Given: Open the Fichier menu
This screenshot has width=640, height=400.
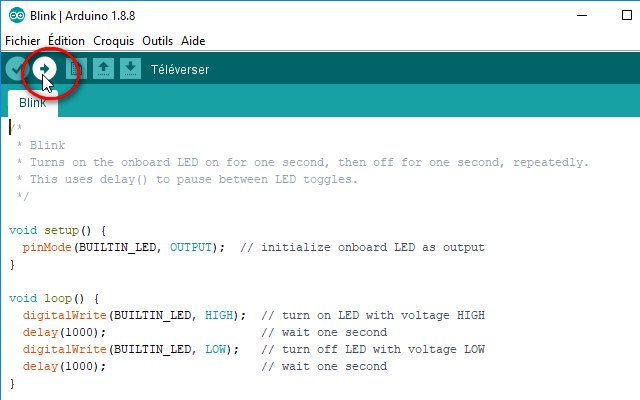Looking at the screenshot, I should click(22, 41).
